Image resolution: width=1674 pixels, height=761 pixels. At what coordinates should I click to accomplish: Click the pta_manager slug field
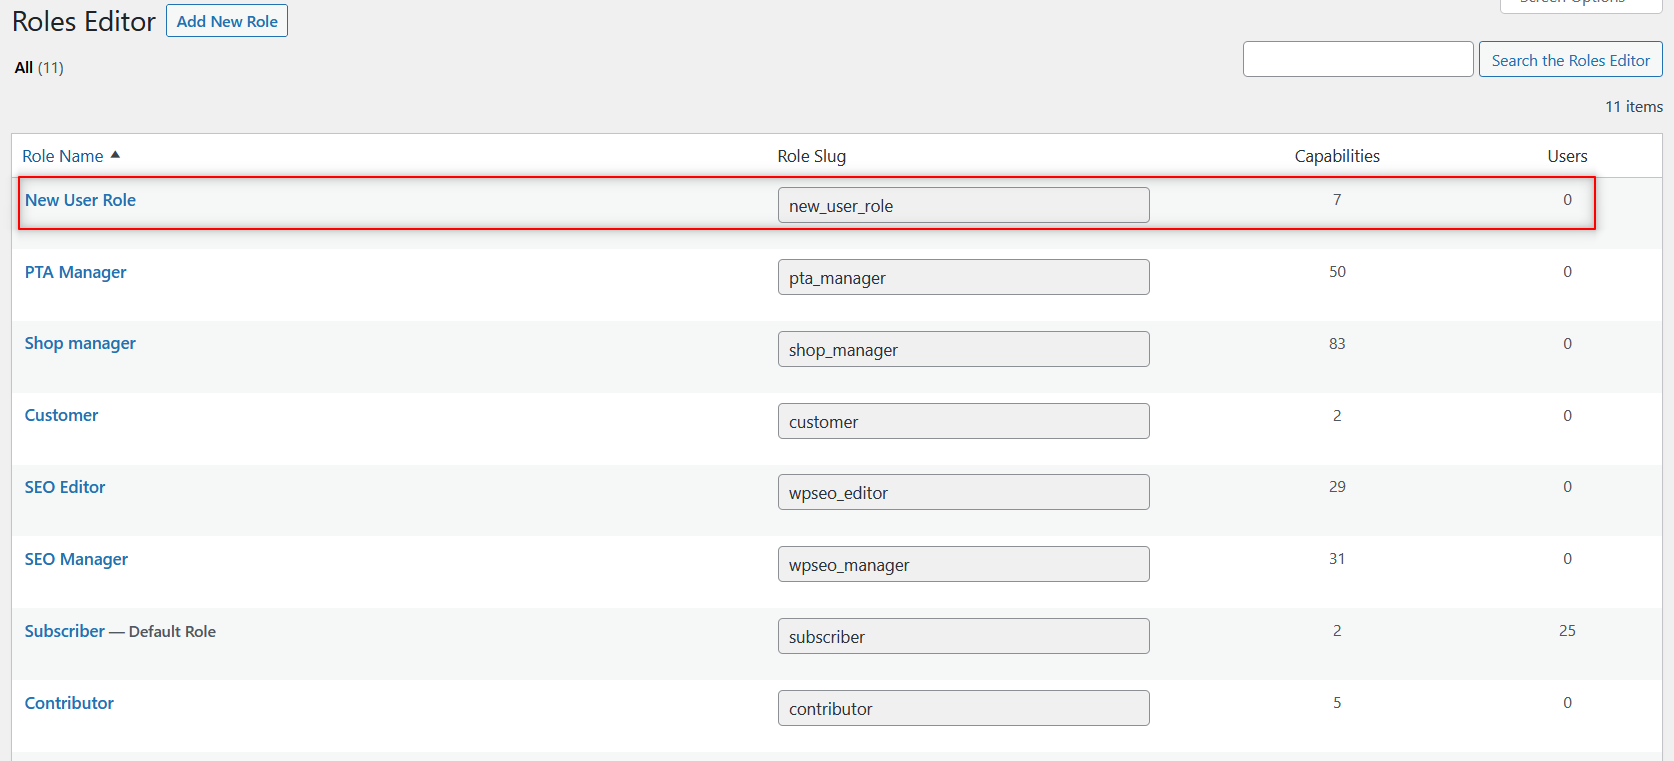[x=964, y=277]
